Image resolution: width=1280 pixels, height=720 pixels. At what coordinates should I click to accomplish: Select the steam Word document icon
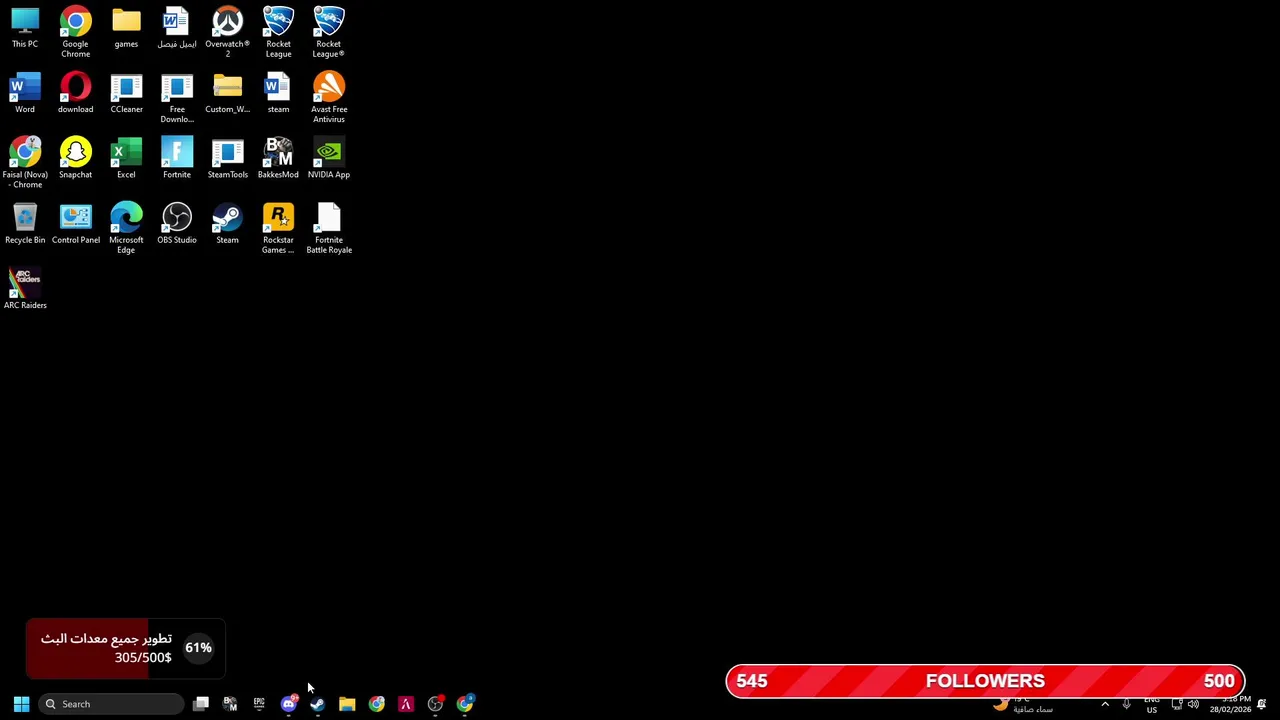tap(278, 93)
